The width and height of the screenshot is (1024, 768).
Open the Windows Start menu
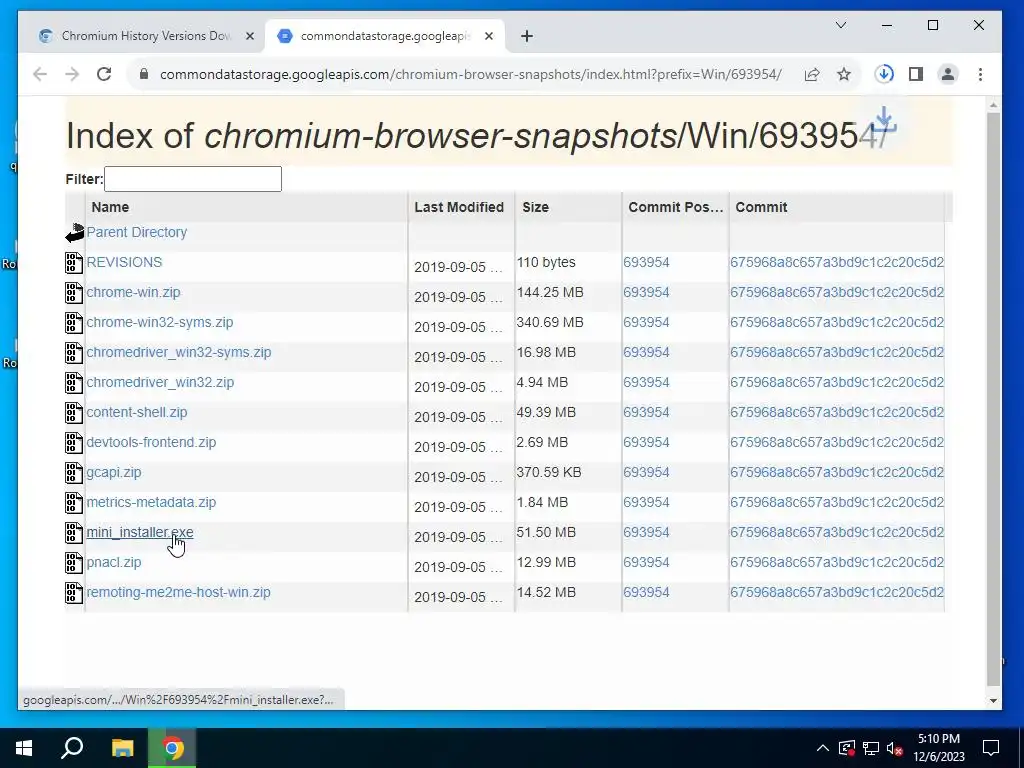24,748
